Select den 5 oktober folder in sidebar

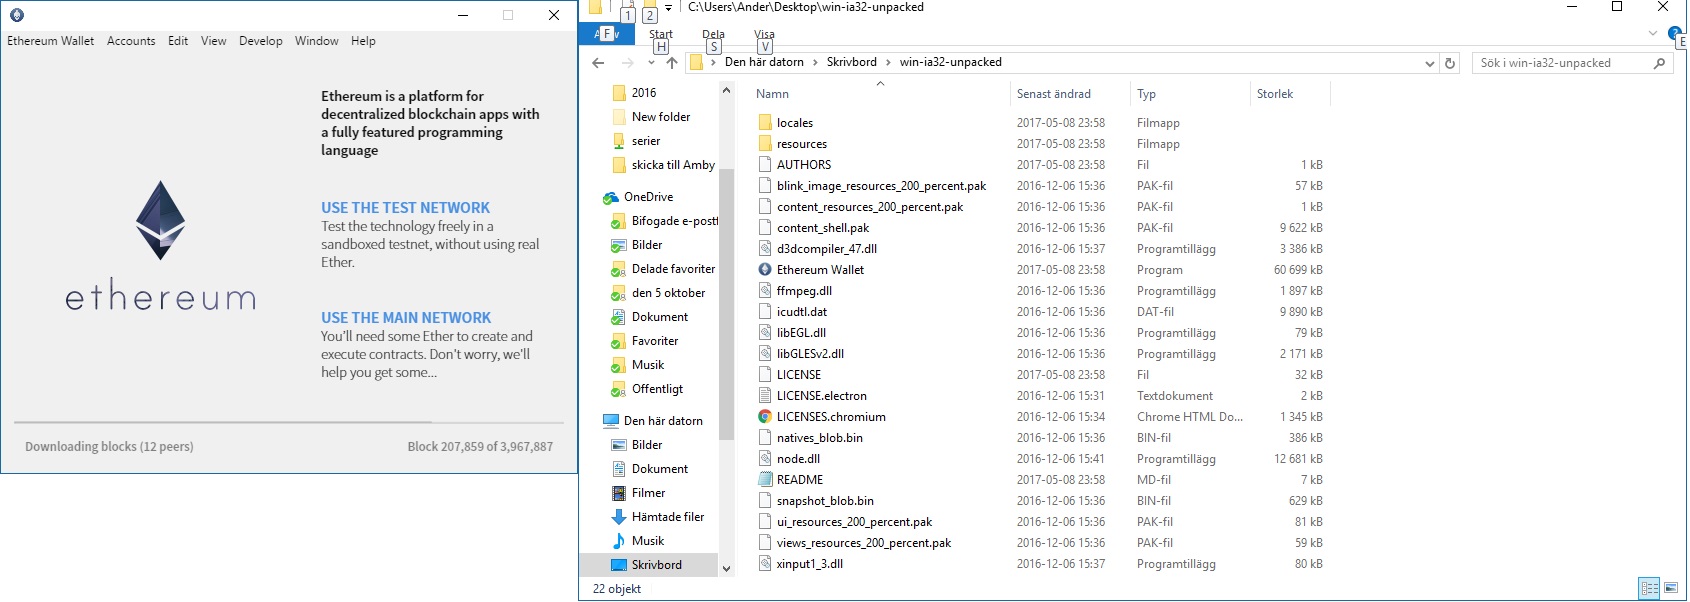coord(668,293)
